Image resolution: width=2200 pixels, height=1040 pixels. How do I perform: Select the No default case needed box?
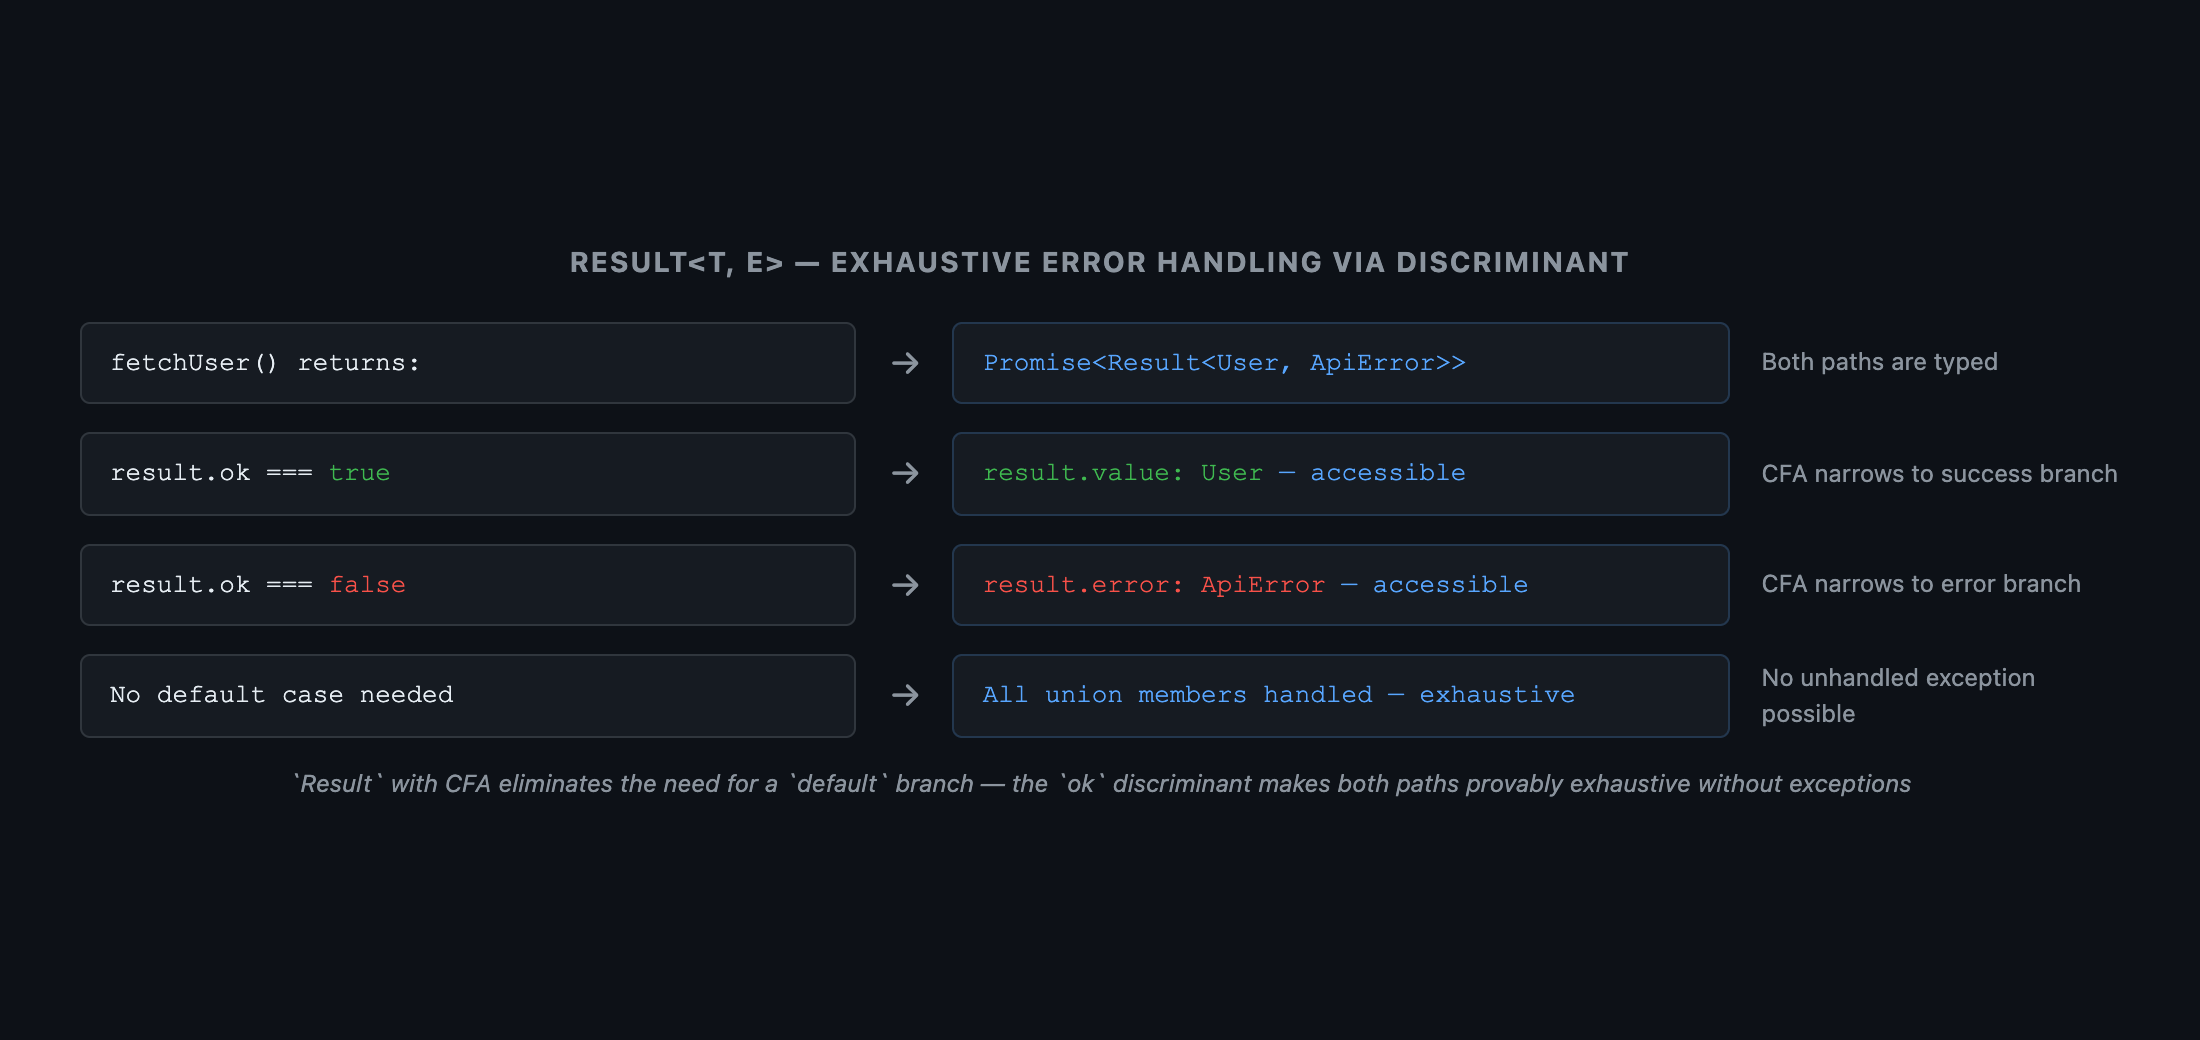pos(468,696)
